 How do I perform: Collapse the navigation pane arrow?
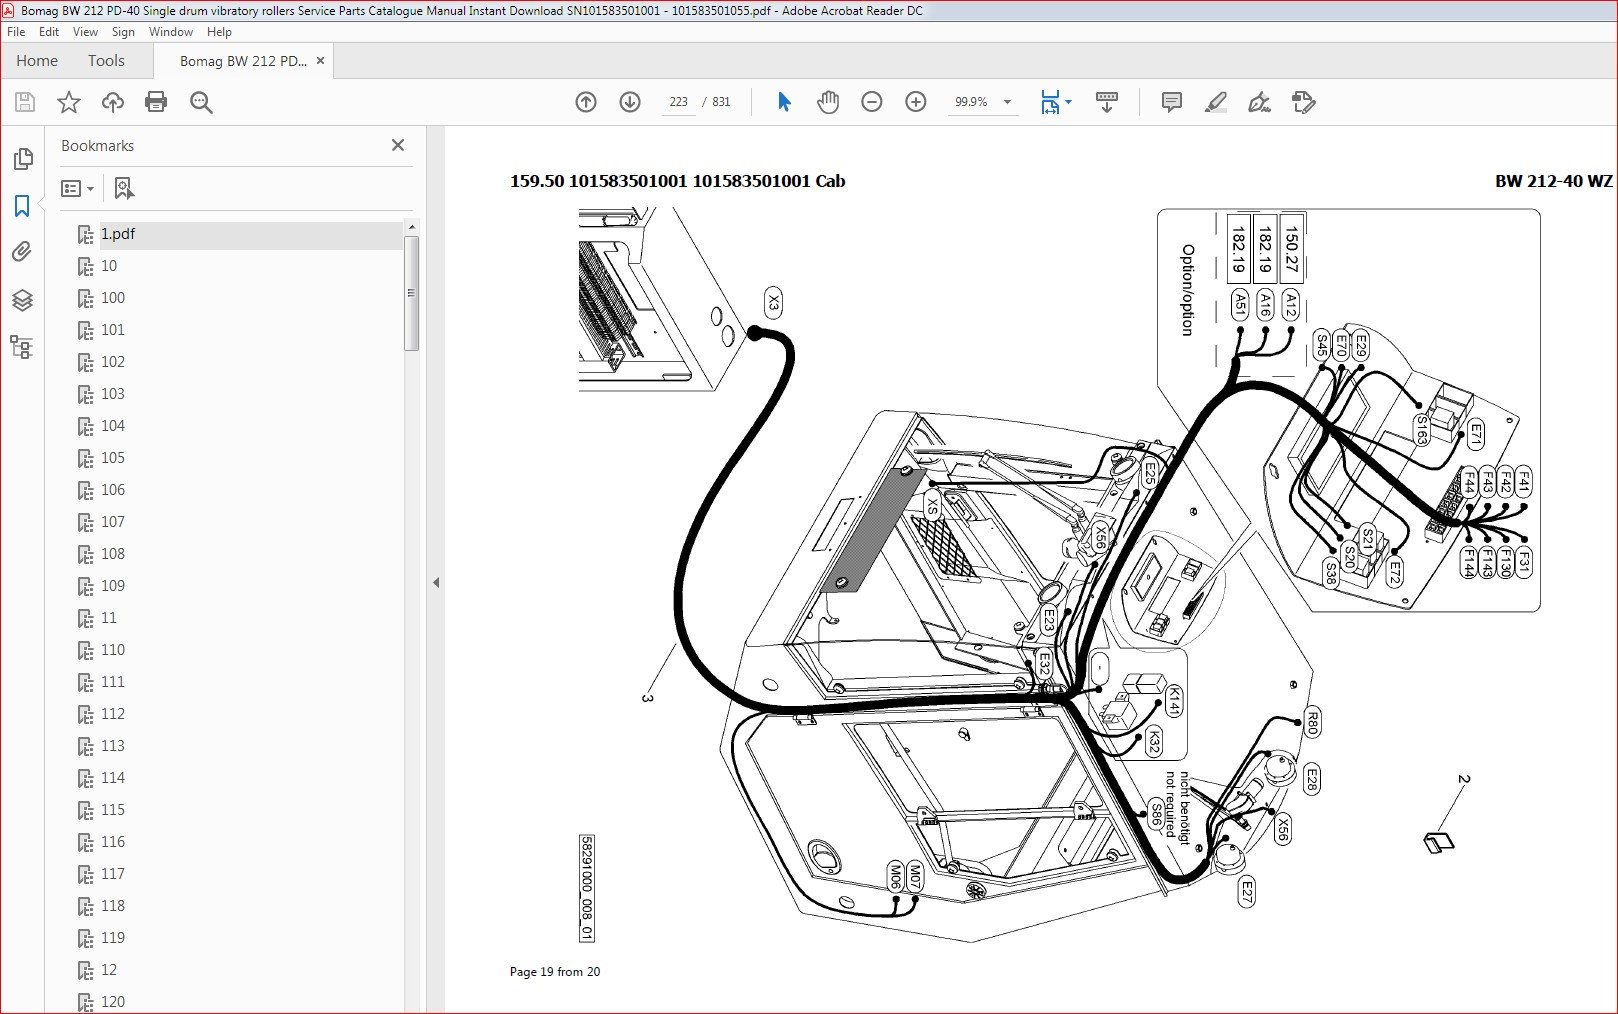point(436,582)
